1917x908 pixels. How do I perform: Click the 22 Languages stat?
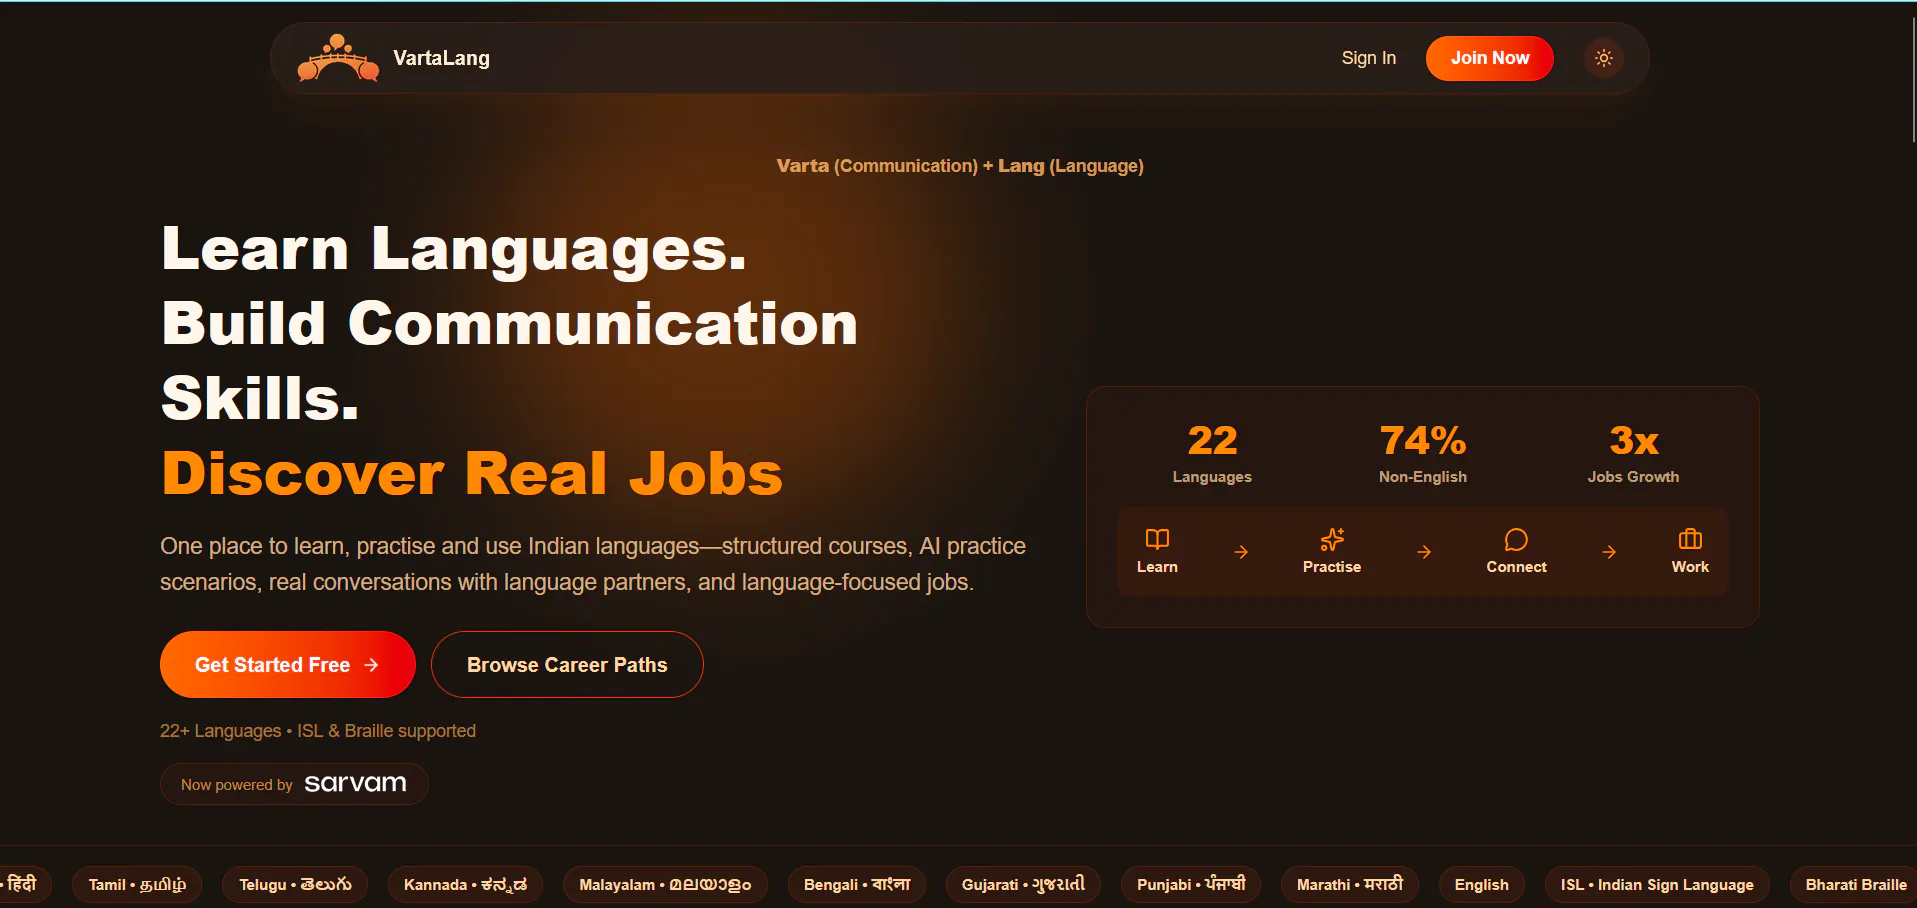pyautogui.click(x=1212, y=454)
